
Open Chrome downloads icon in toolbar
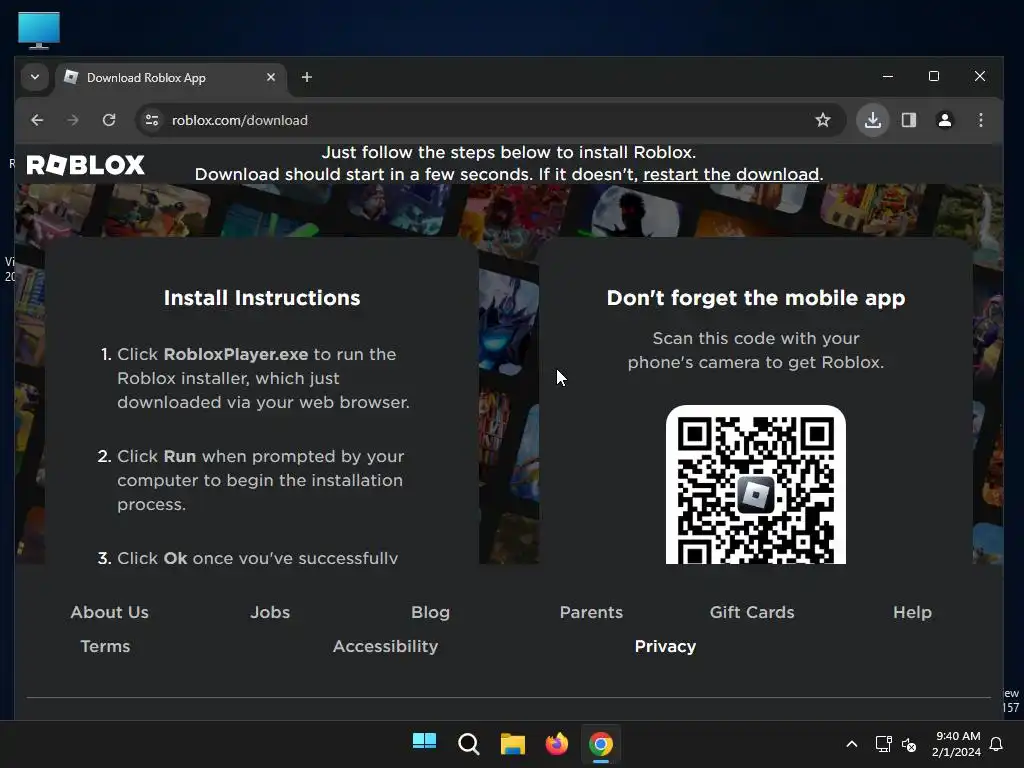tap(872, 120)
